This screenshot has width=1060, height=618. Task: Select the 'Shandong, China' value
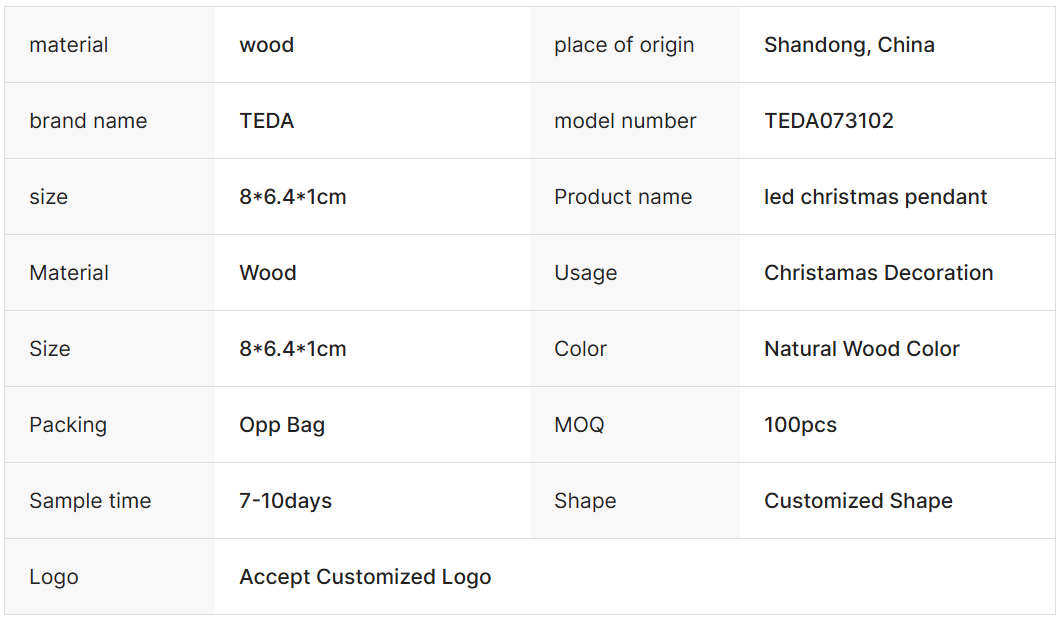click(849, 45)
